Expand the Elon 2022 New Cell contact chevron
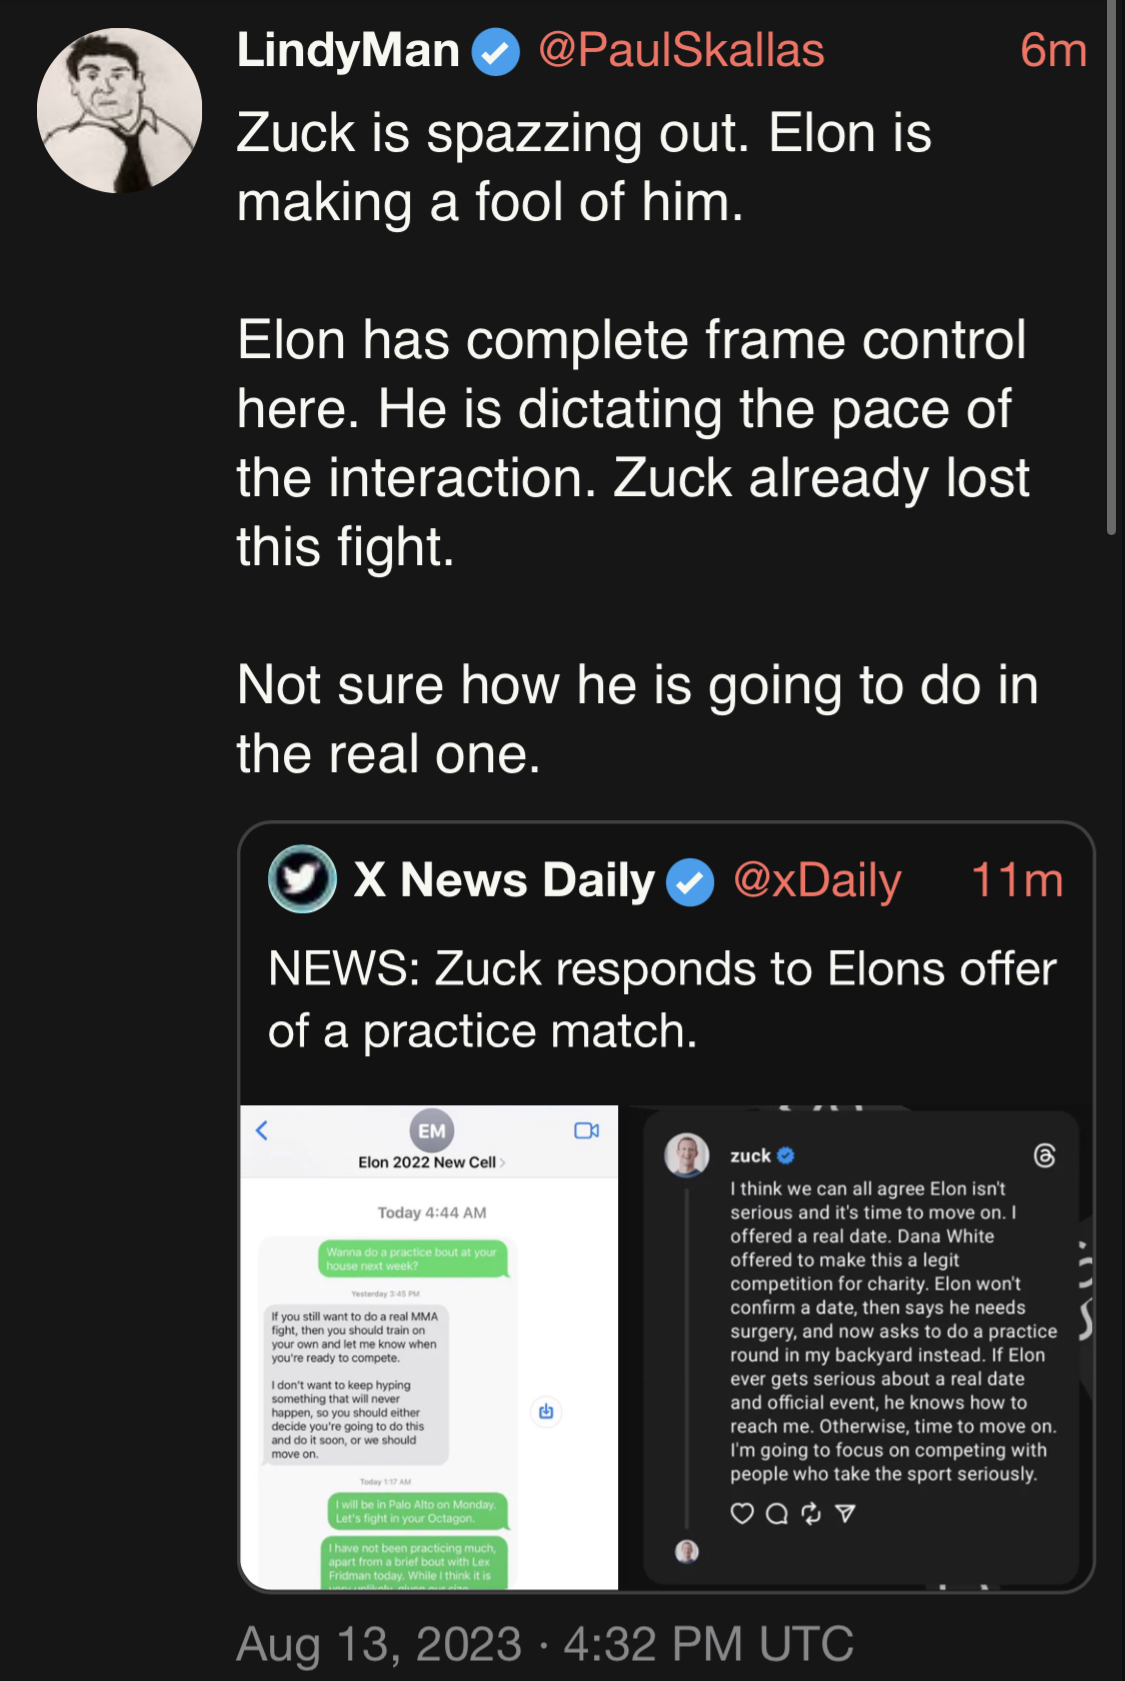This screenshot has width=1125, height=1681. [x=502, y=1162]
